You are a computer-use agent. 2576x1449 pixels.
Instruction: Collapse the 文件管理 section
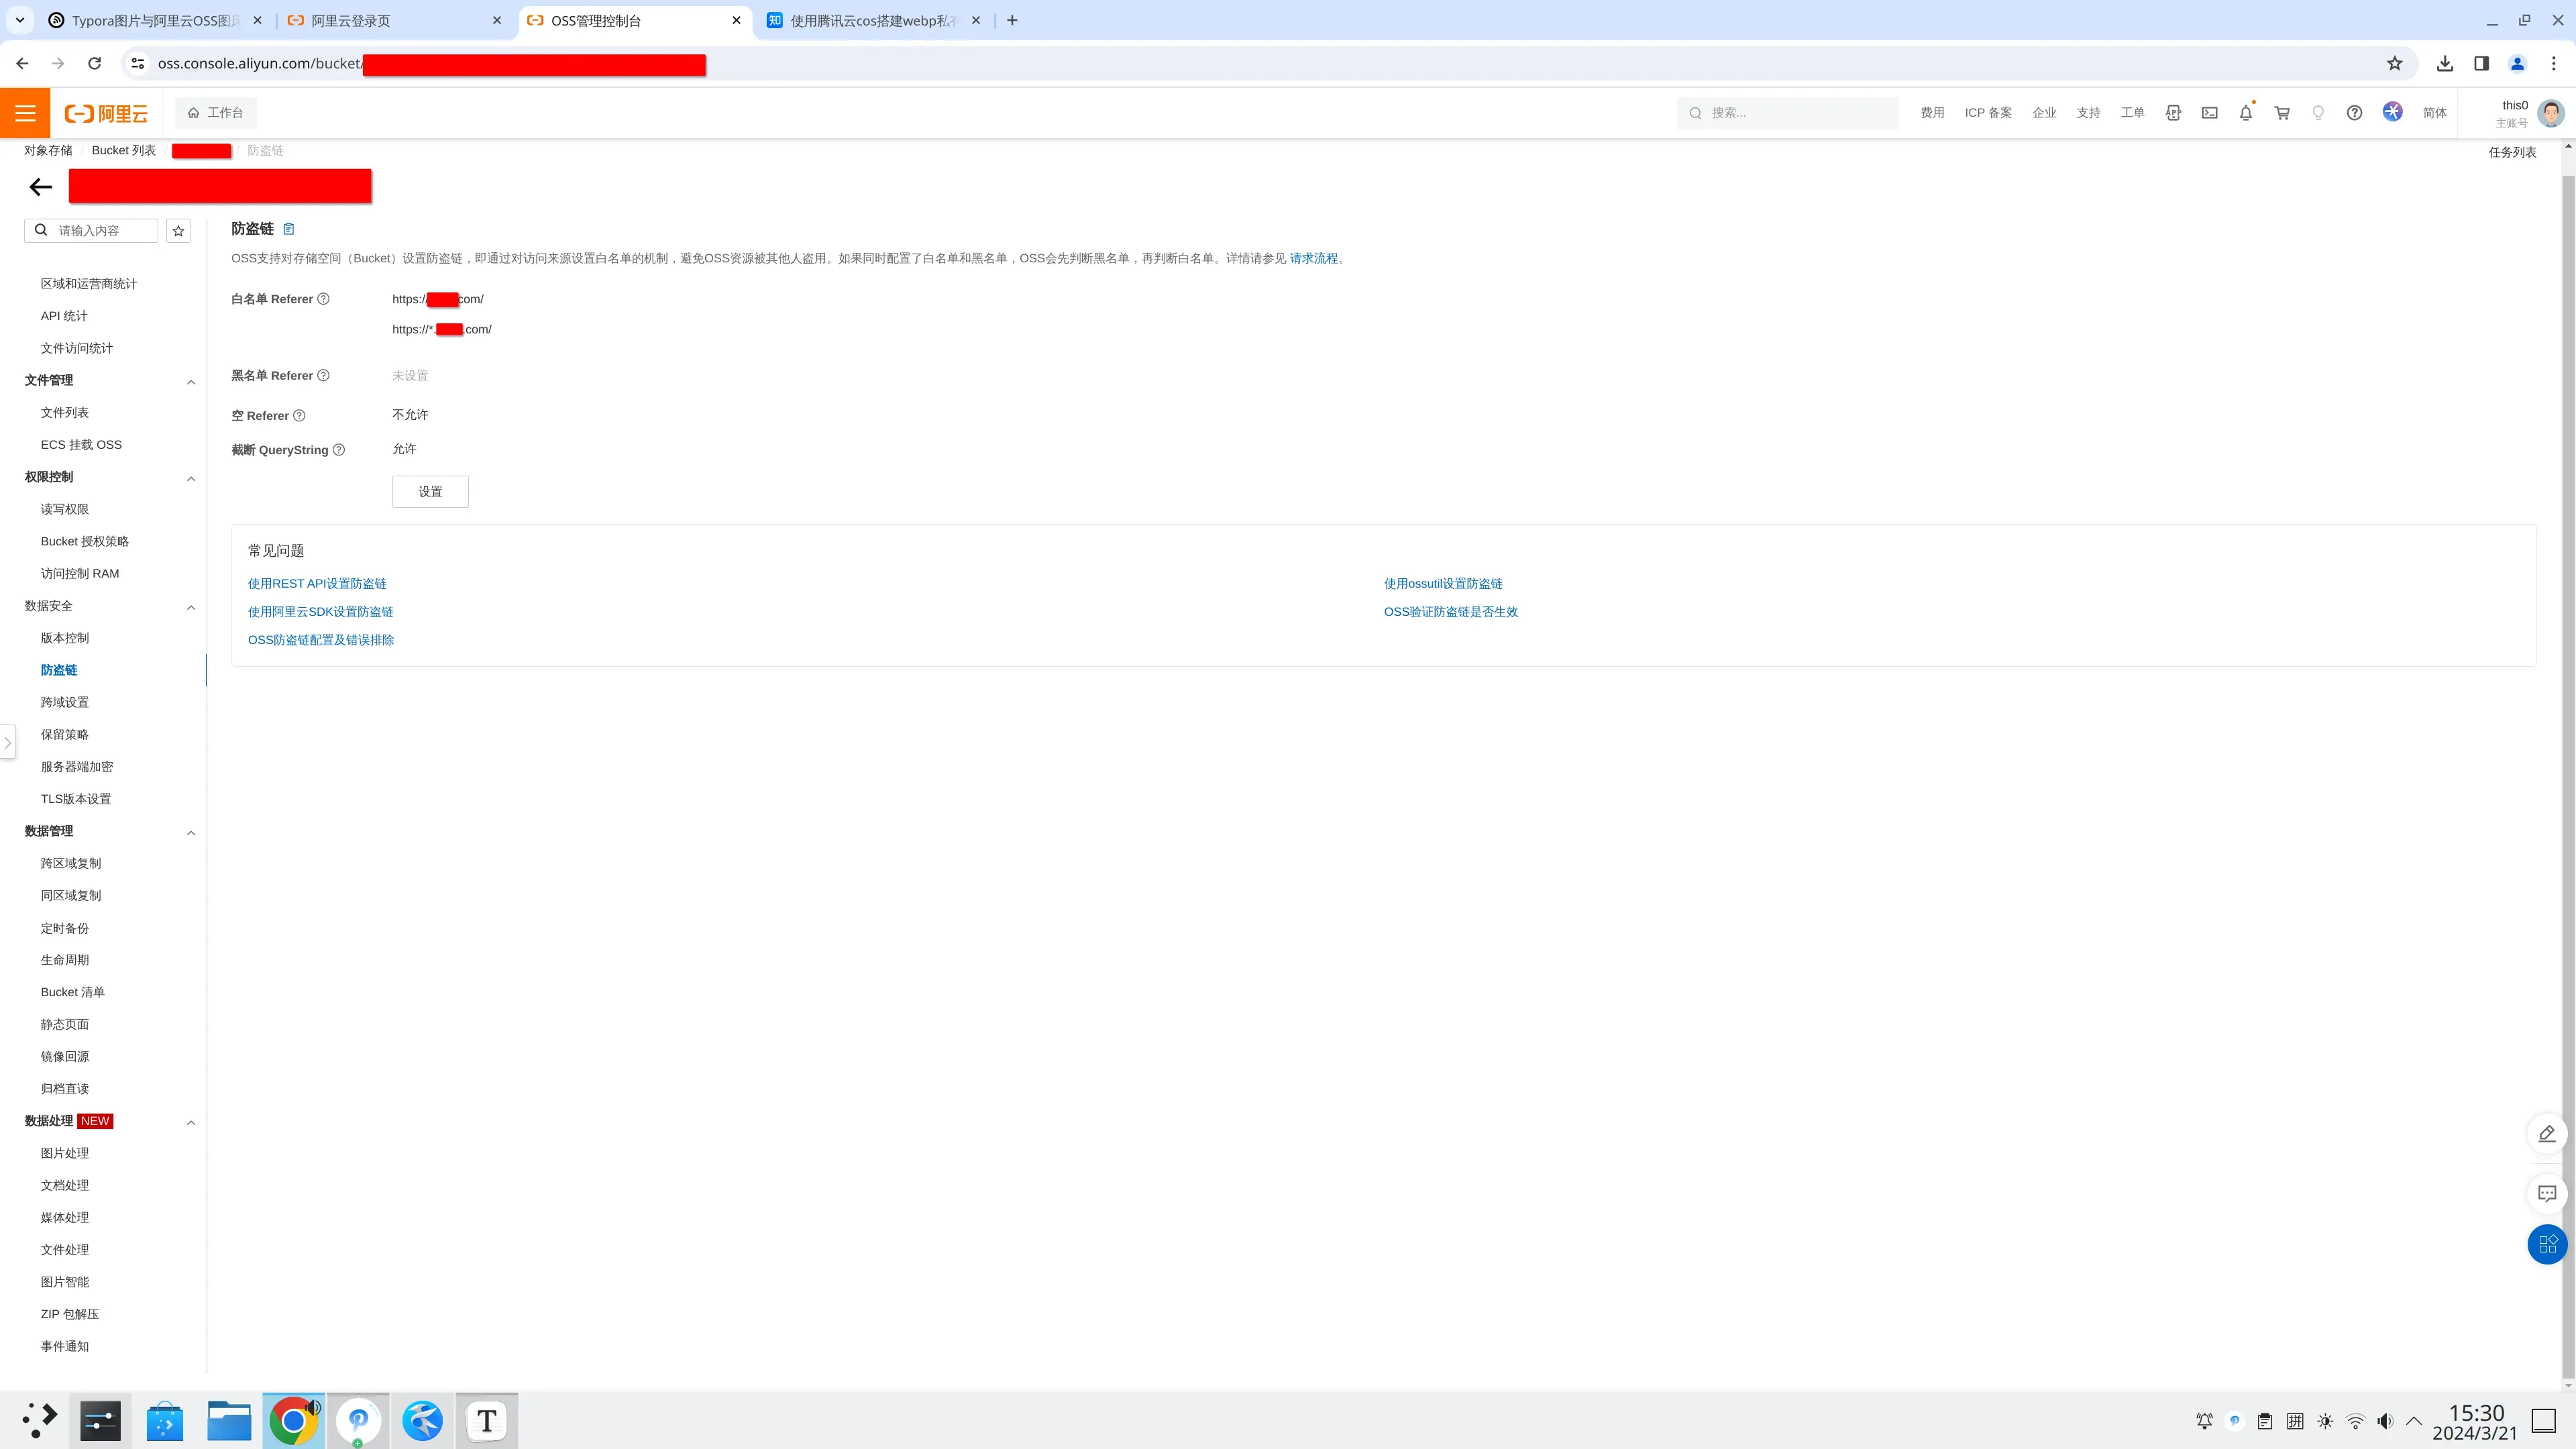tap(191, 382)
